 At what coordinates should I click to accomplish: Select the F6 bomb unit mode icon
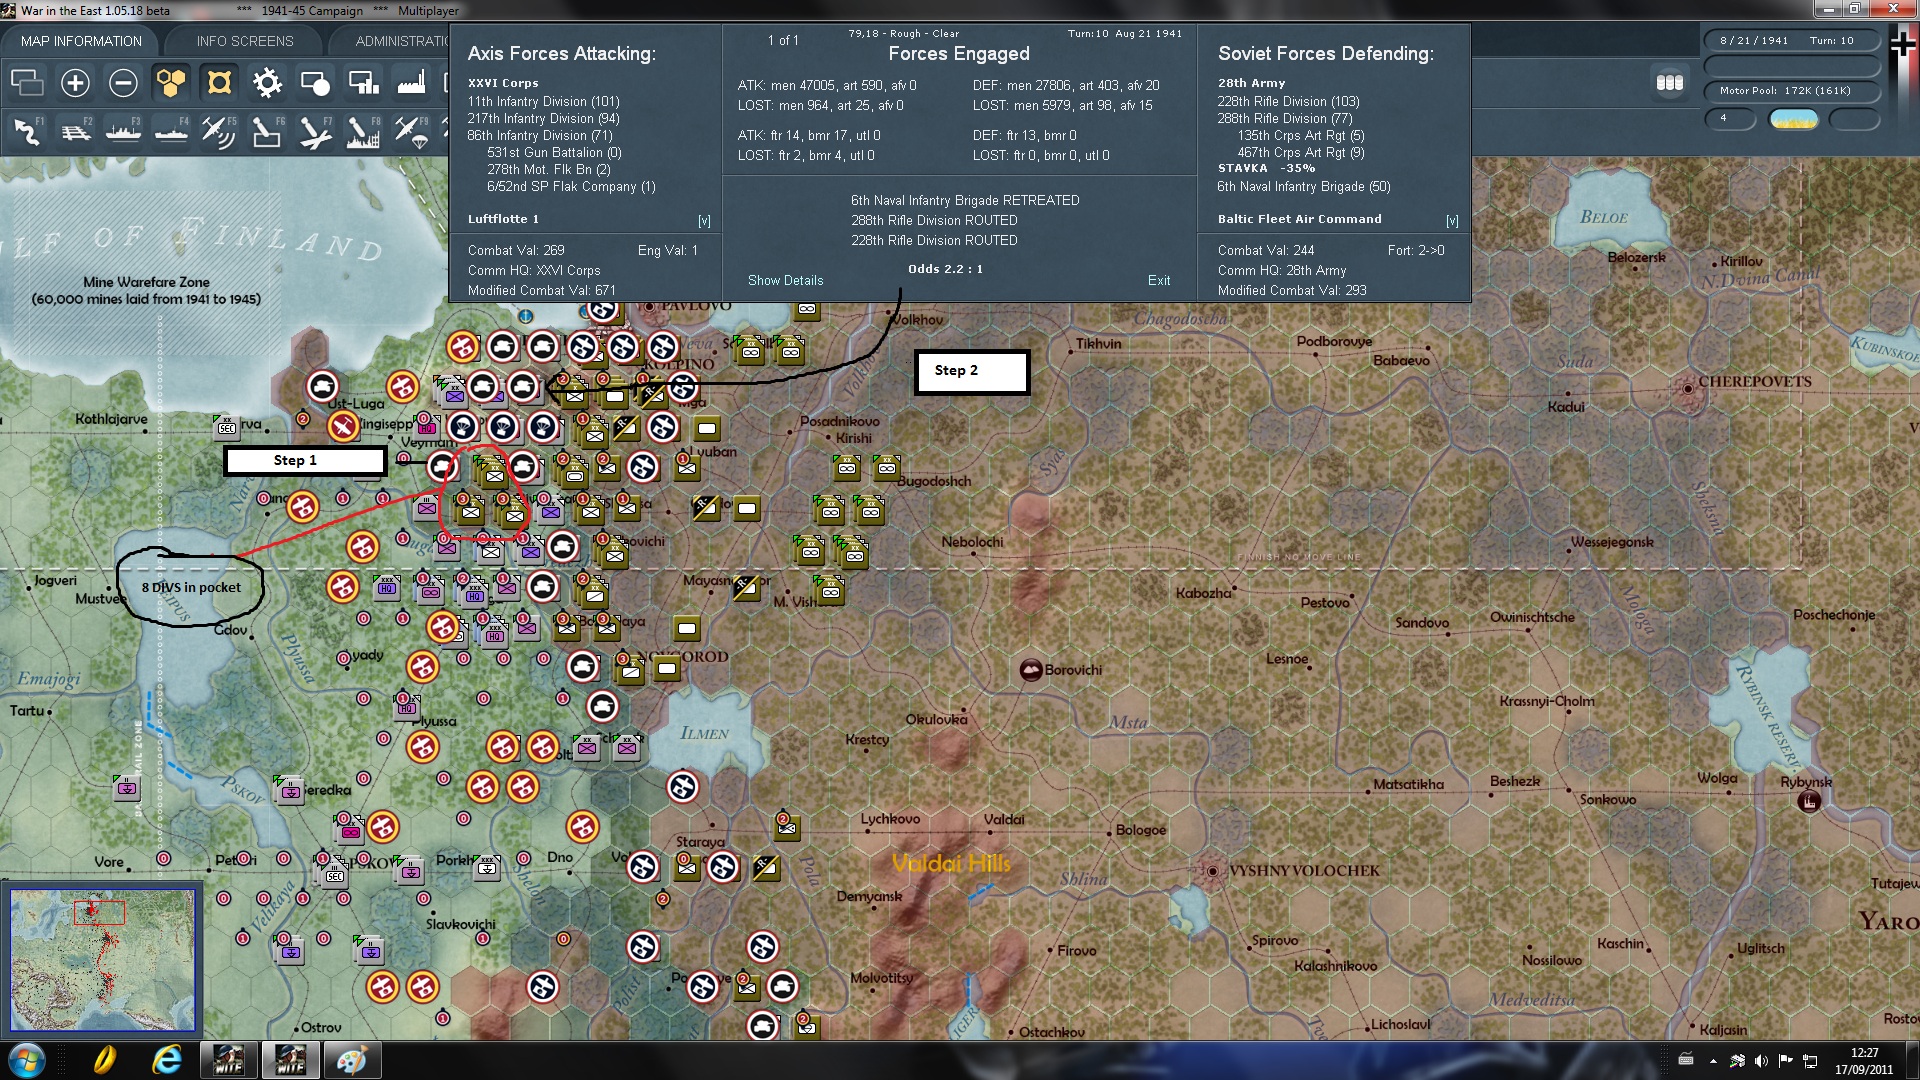point(267,131)
